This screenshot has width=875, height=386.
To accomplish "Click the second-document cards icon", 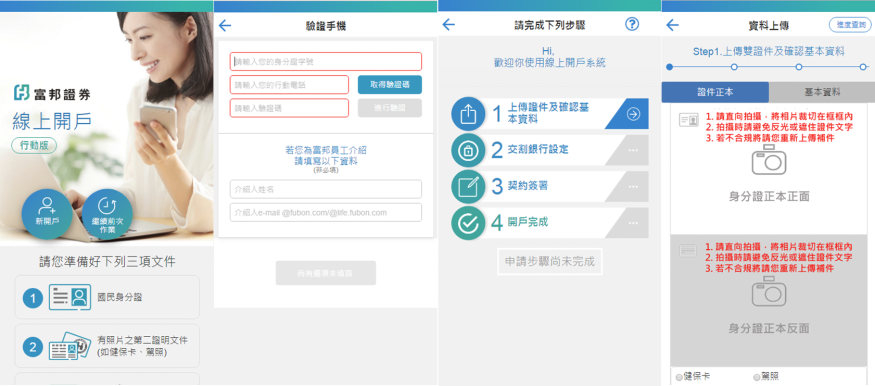I will coord(70,346).
